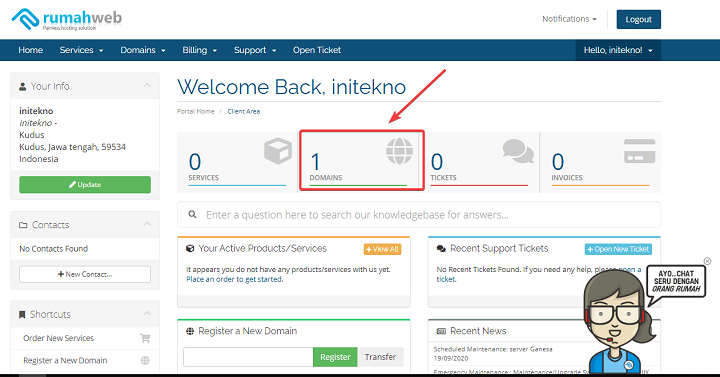The width and height of the screenshot is (720, 377).
Task: Click the magnifier icon in knowledgebase search
Action: coord(192,214)
